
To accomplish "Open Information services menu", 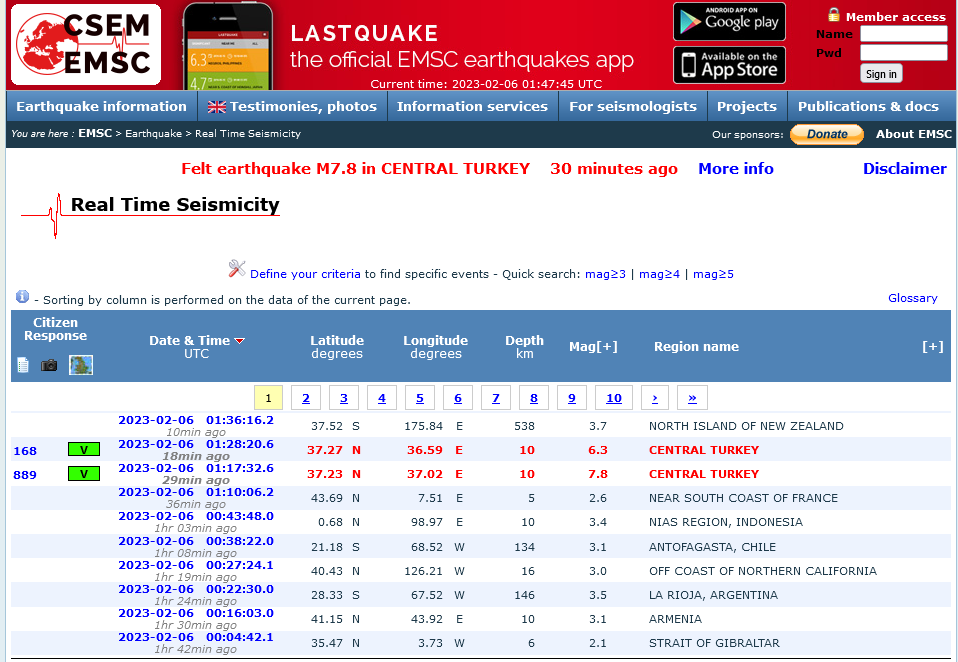I will [x=472, y=106].
